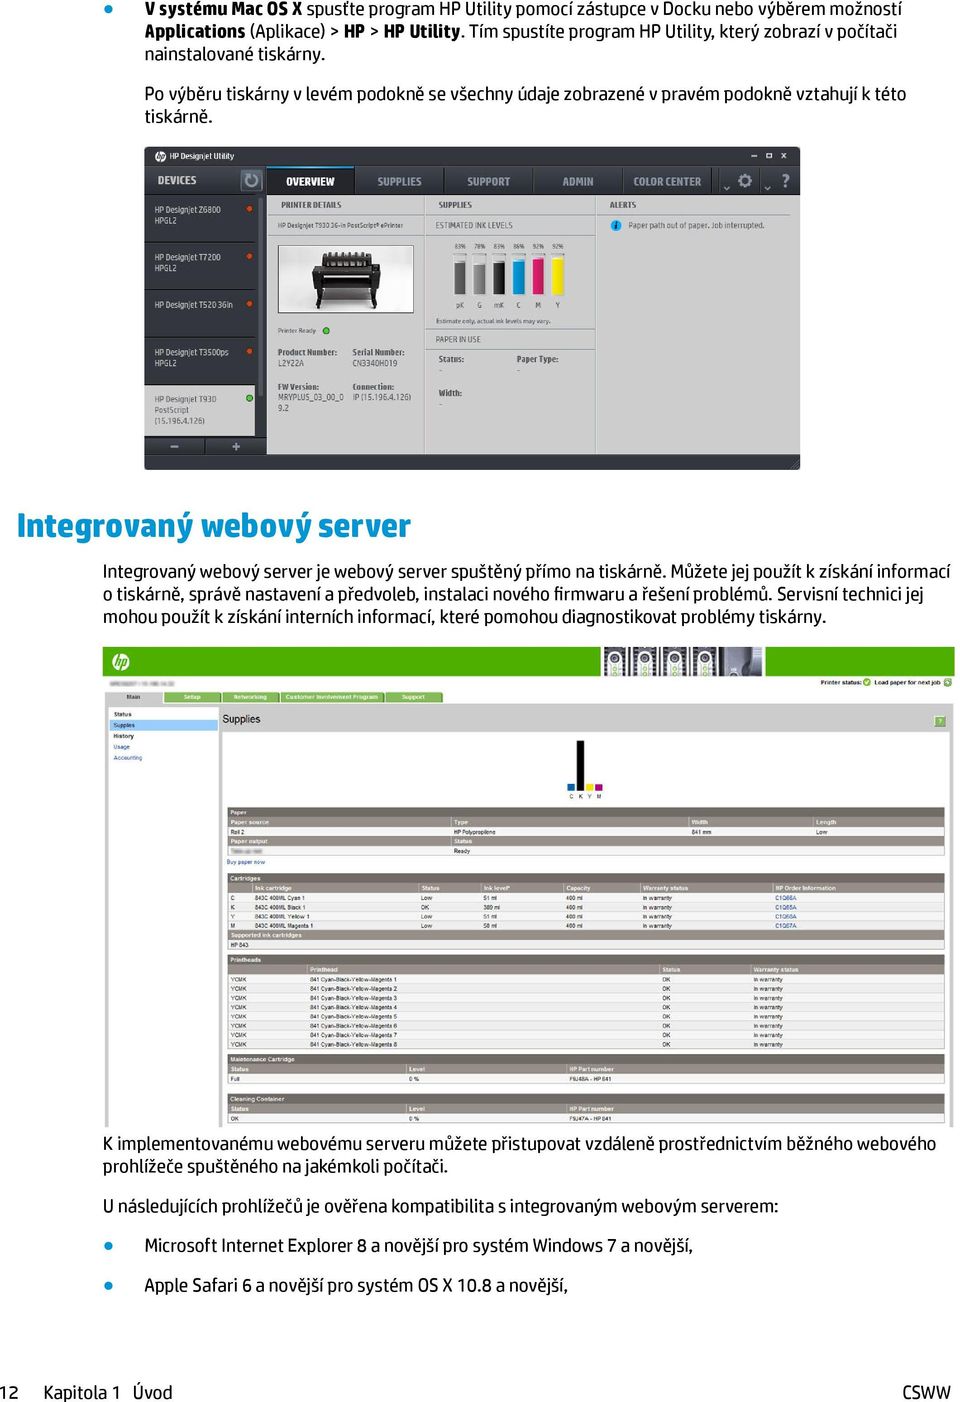Expand the dropdown arrow before the help icon

(767, 186)
